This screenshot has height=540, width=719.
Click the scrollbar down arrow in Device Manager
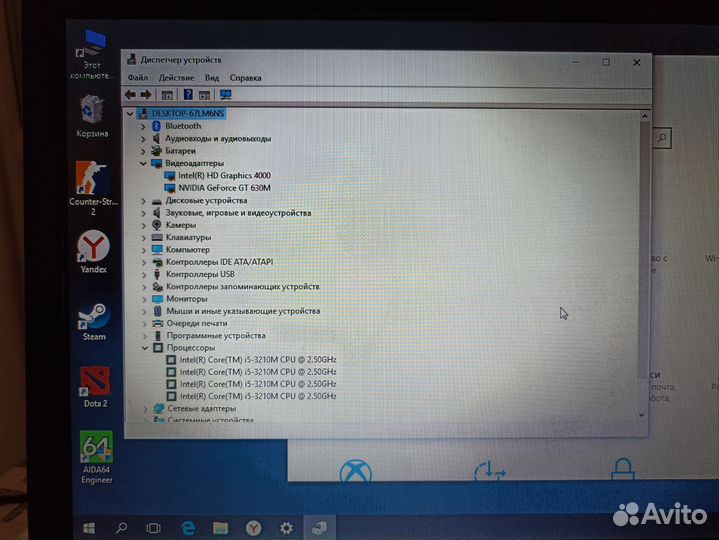(x=642, y=415)
